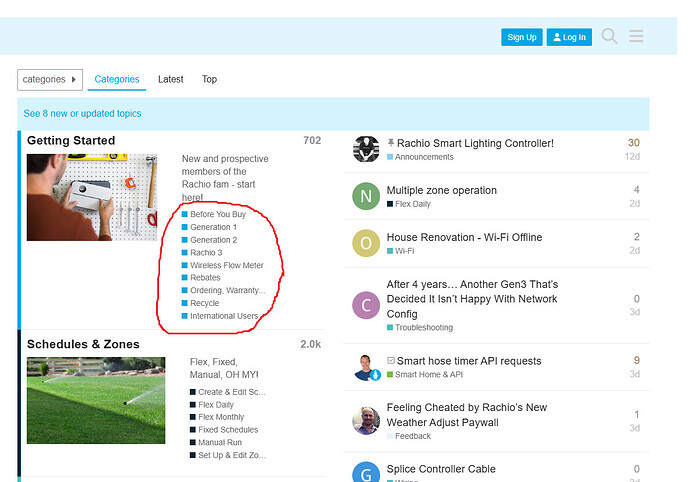Click avatar beside Smart hose timer topic
This screenshot has width=690, height=482.
[367, 368]
